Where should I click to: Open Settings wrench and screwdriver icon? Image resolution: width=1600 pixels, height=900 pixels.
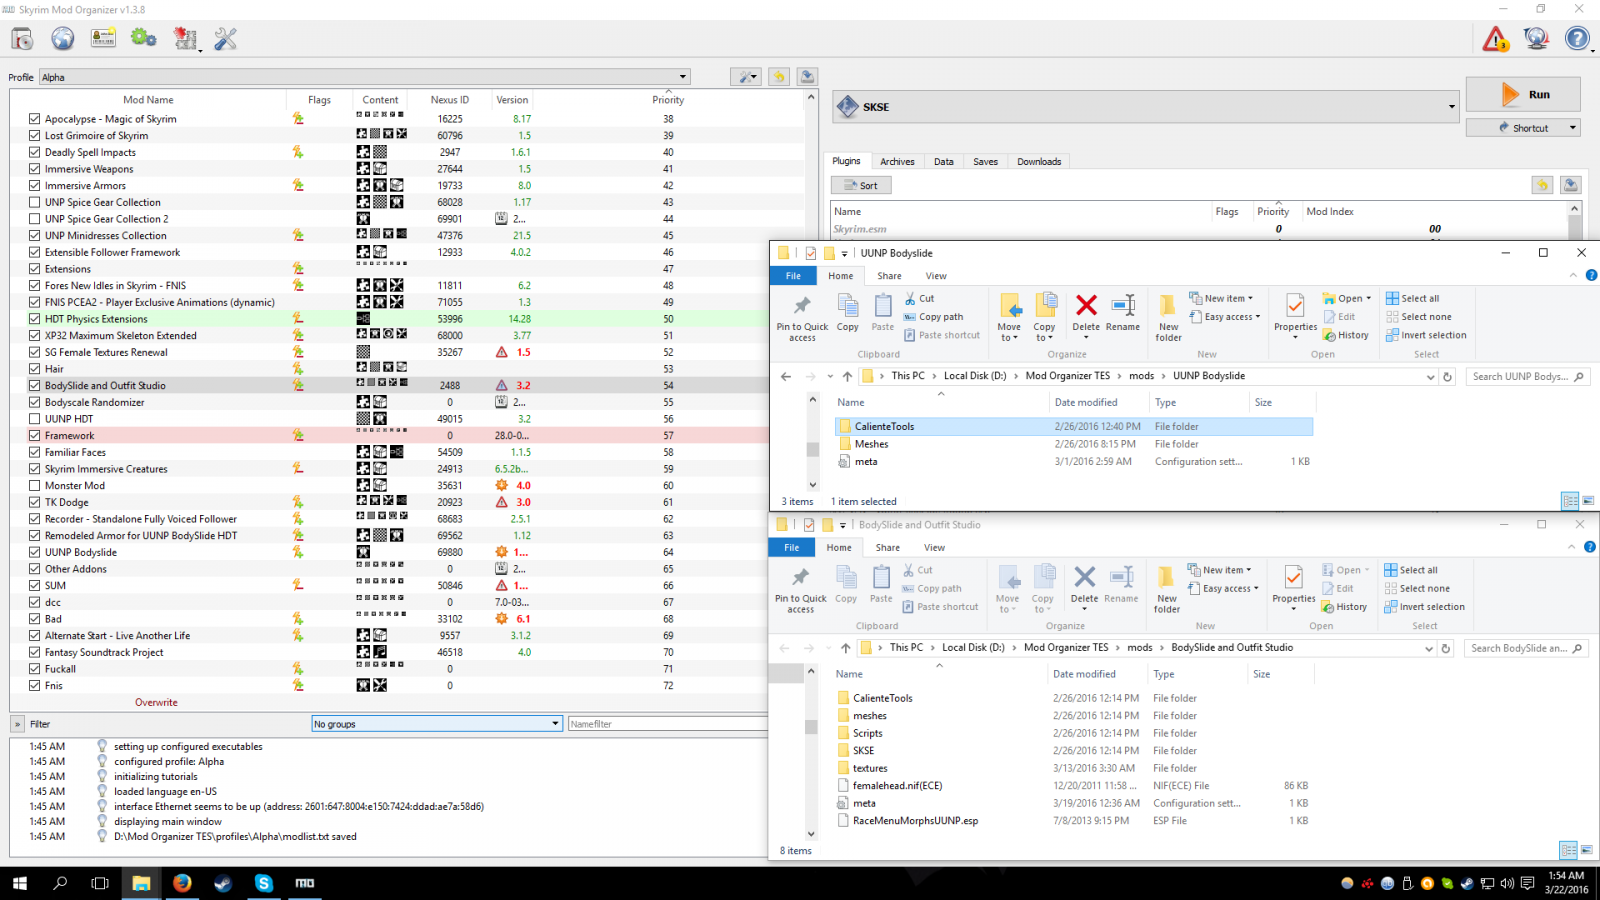tap(226, 39)
